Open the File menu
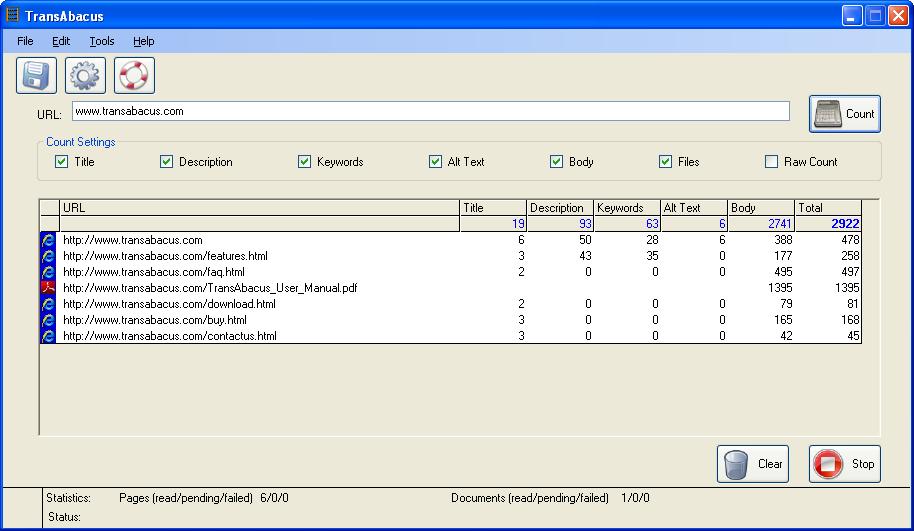The height and width of the screenshot is (531, 914). [x=25, y=41]
